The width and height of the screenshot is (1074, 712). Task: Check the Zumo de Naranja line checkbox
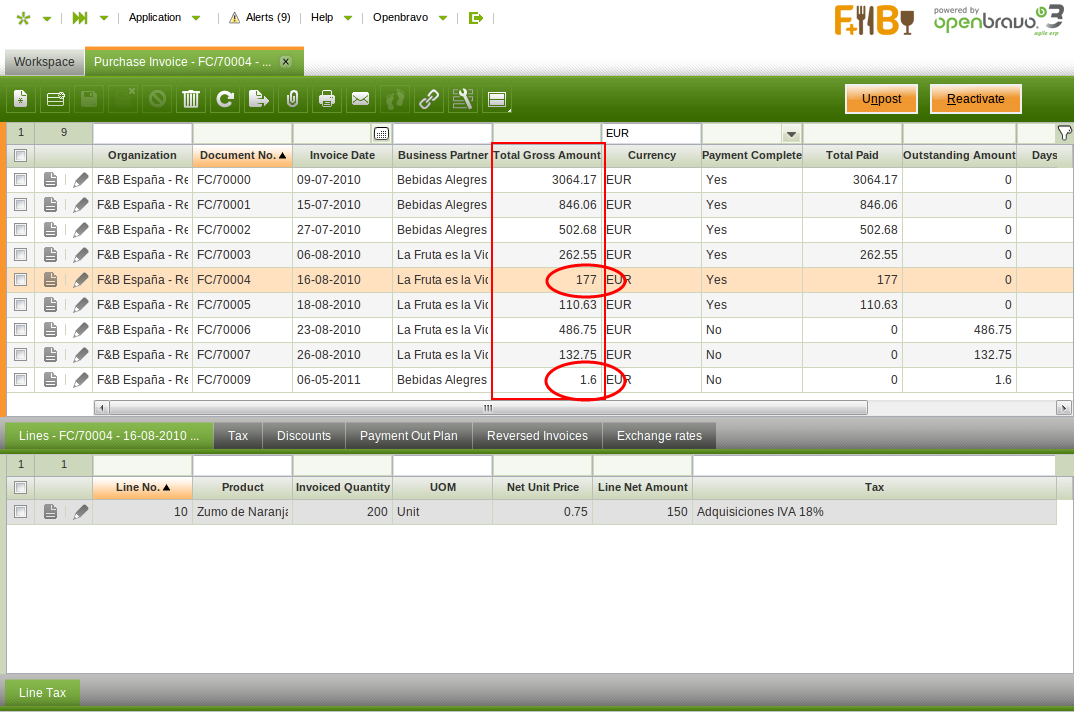click(20, 512)
